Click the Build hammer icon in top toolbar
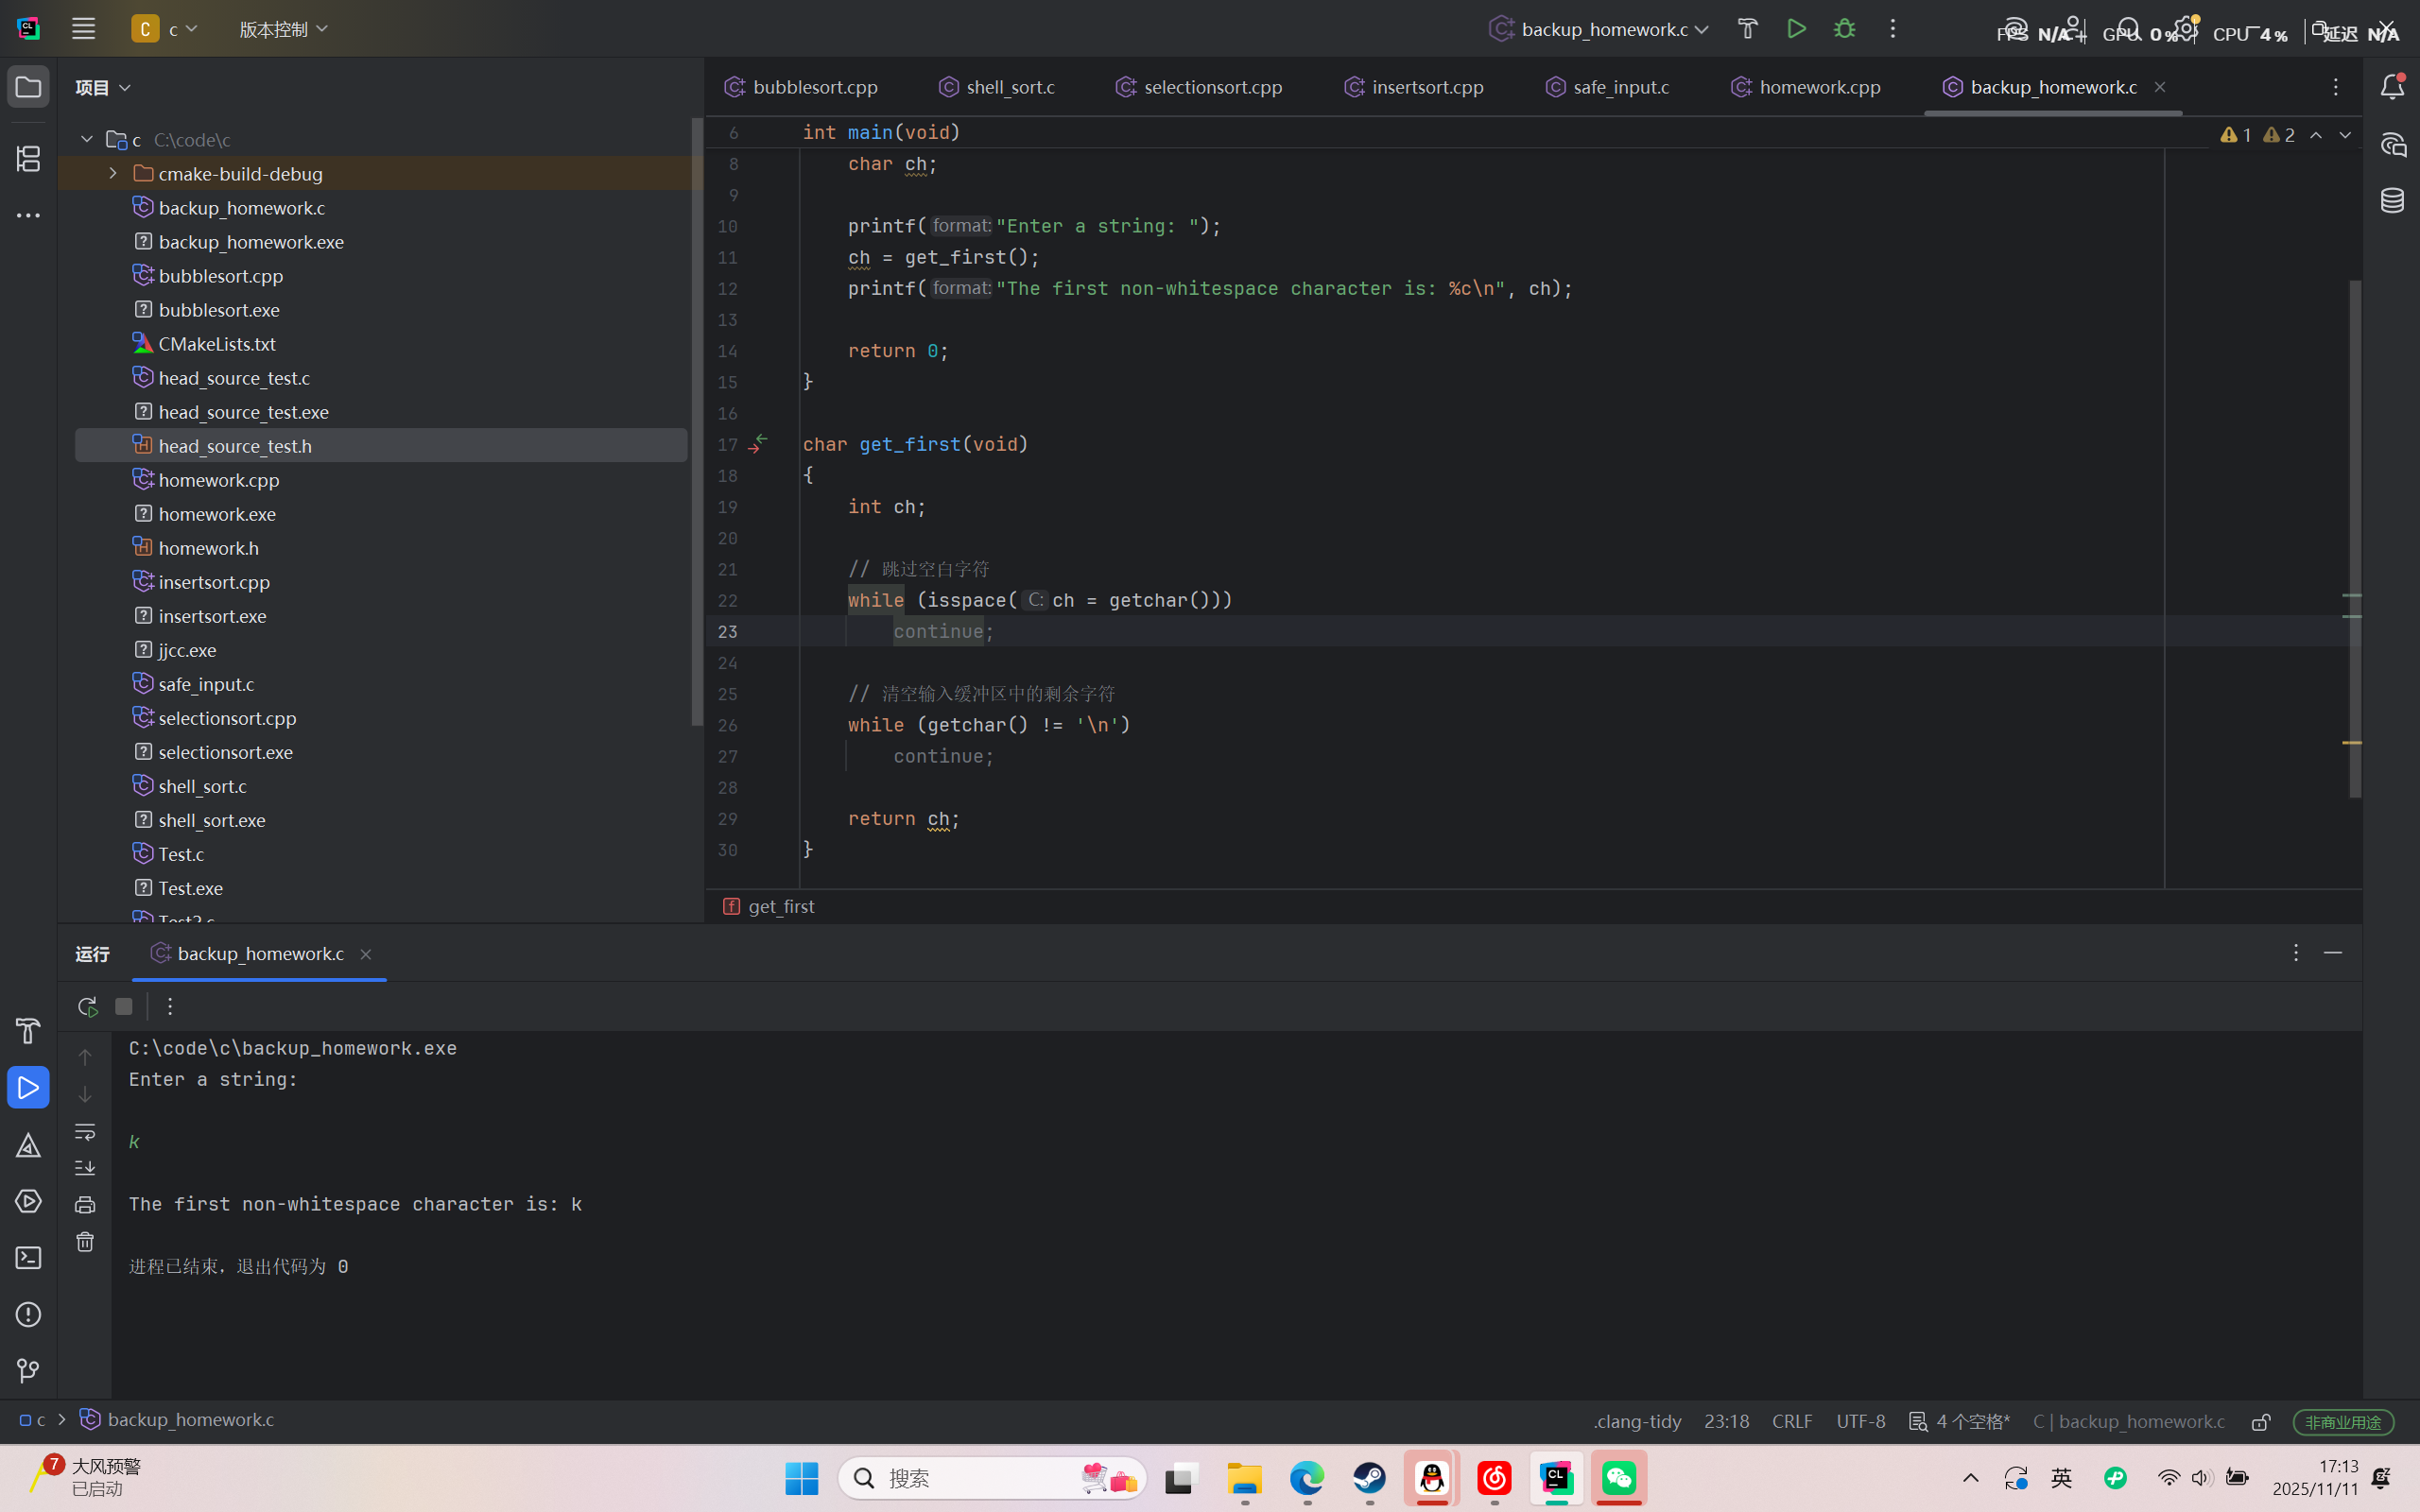This screenshot has height=1512, width=2420. click(x=1747, y=29)
